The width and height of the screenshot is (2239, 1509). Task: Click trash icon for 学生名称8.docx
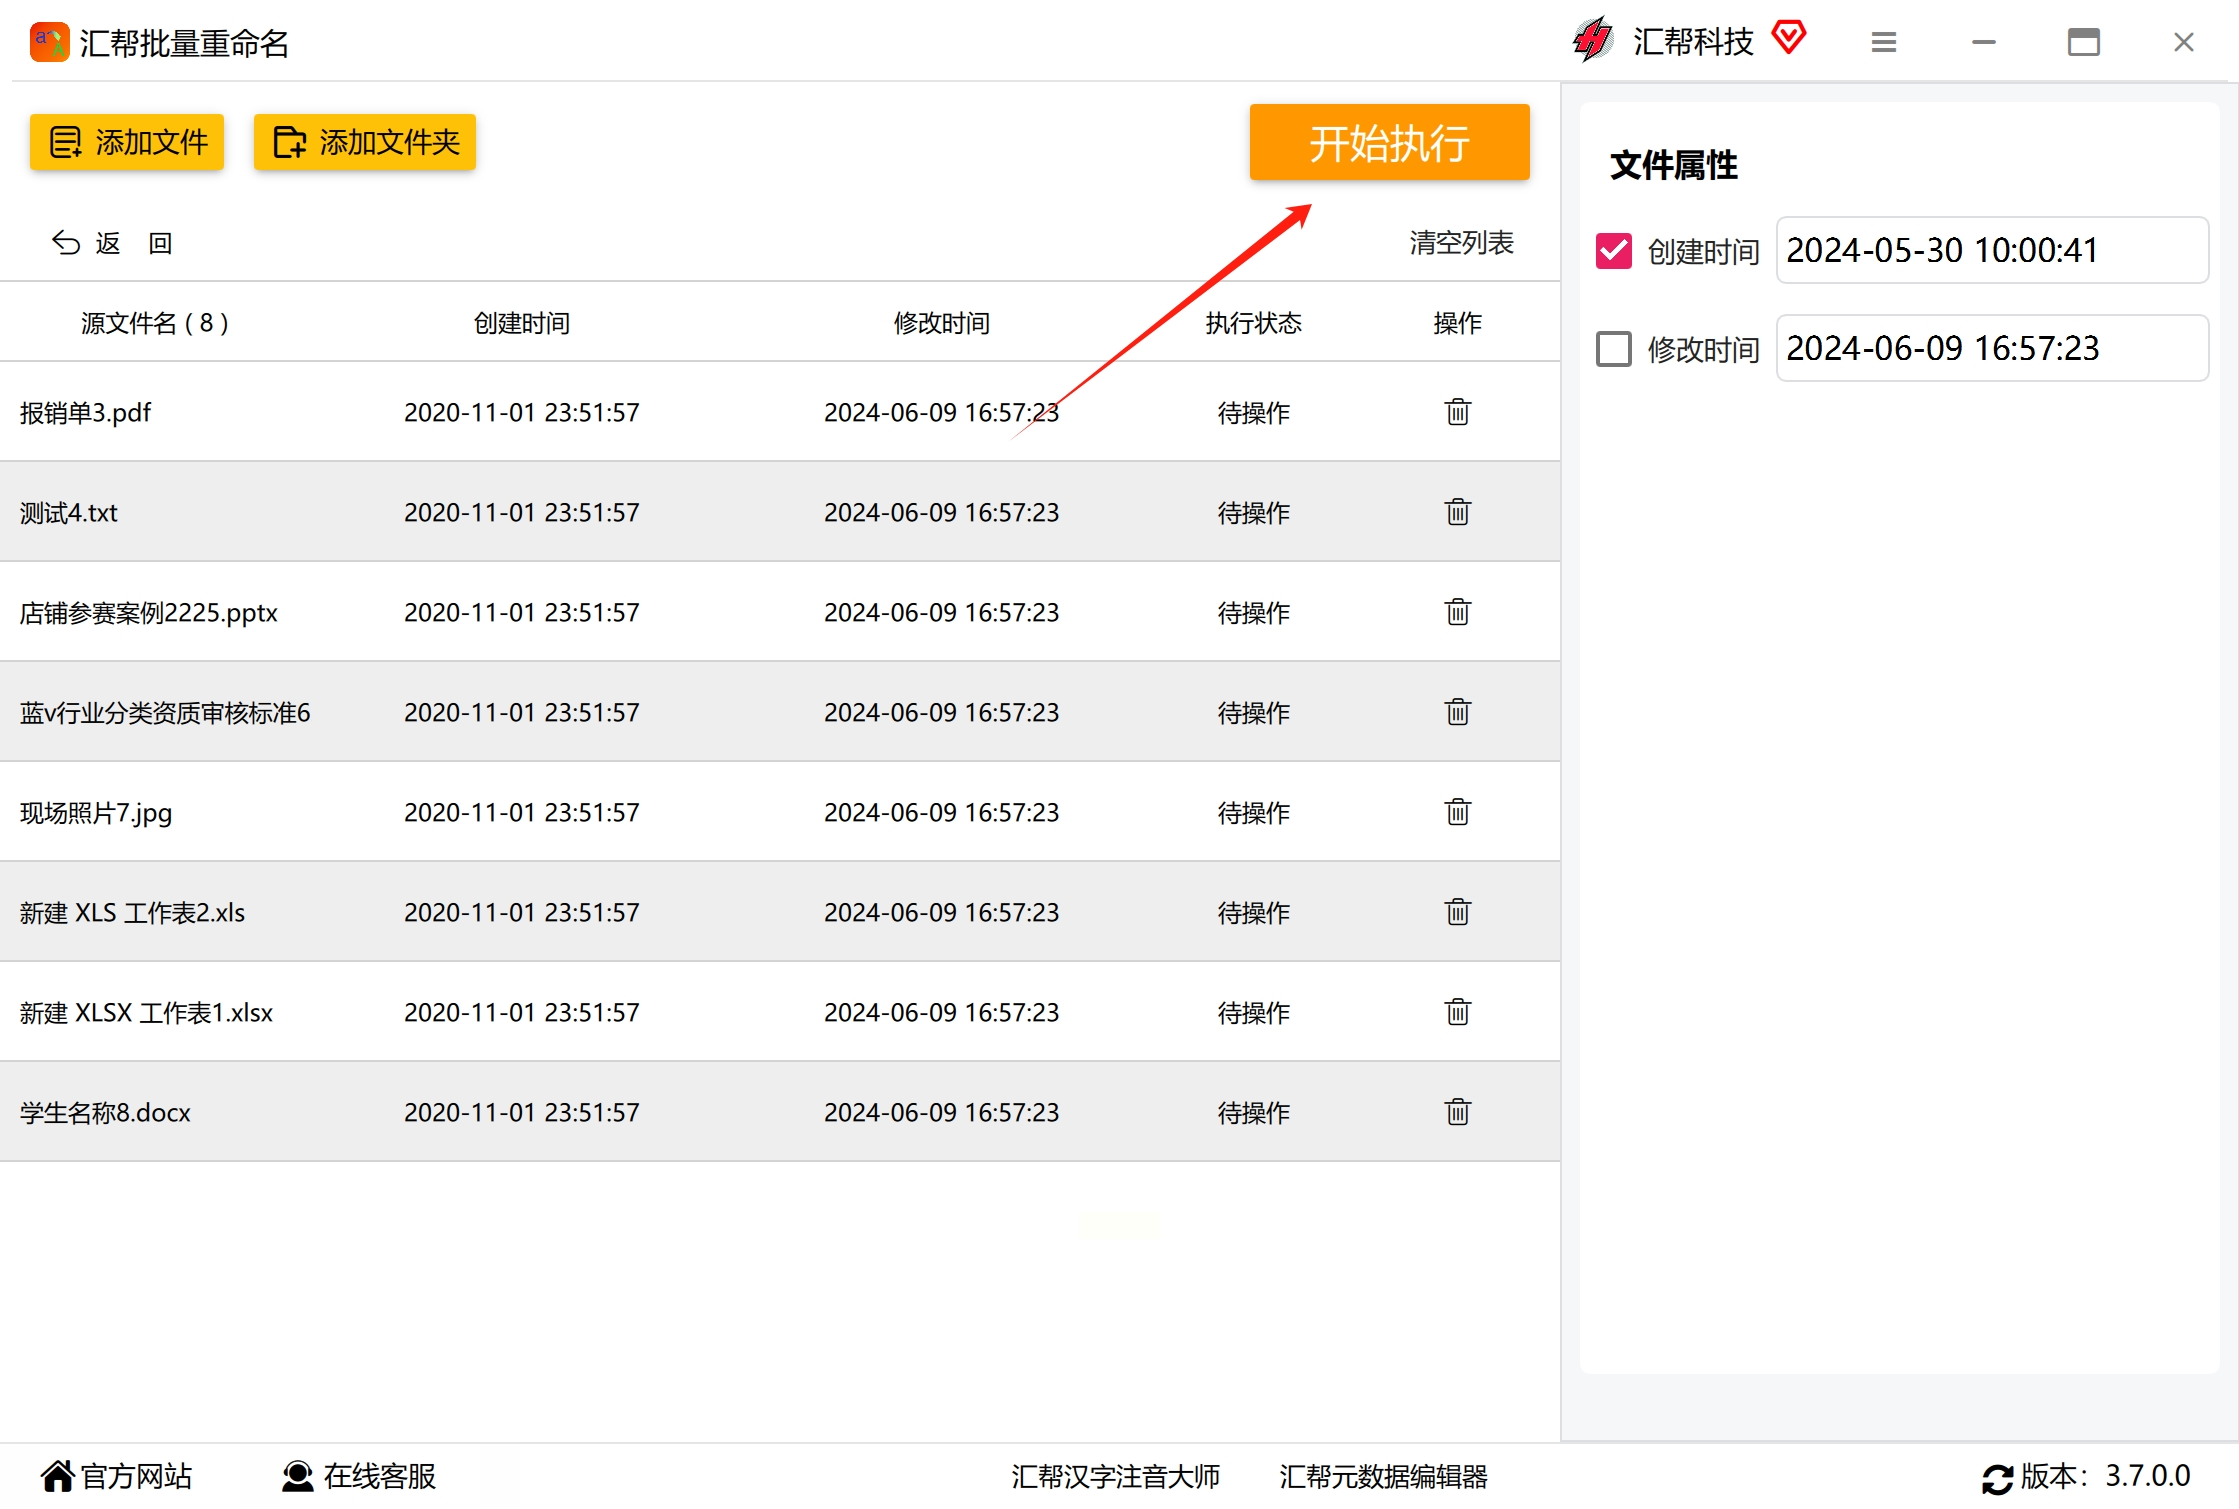1457,1112
